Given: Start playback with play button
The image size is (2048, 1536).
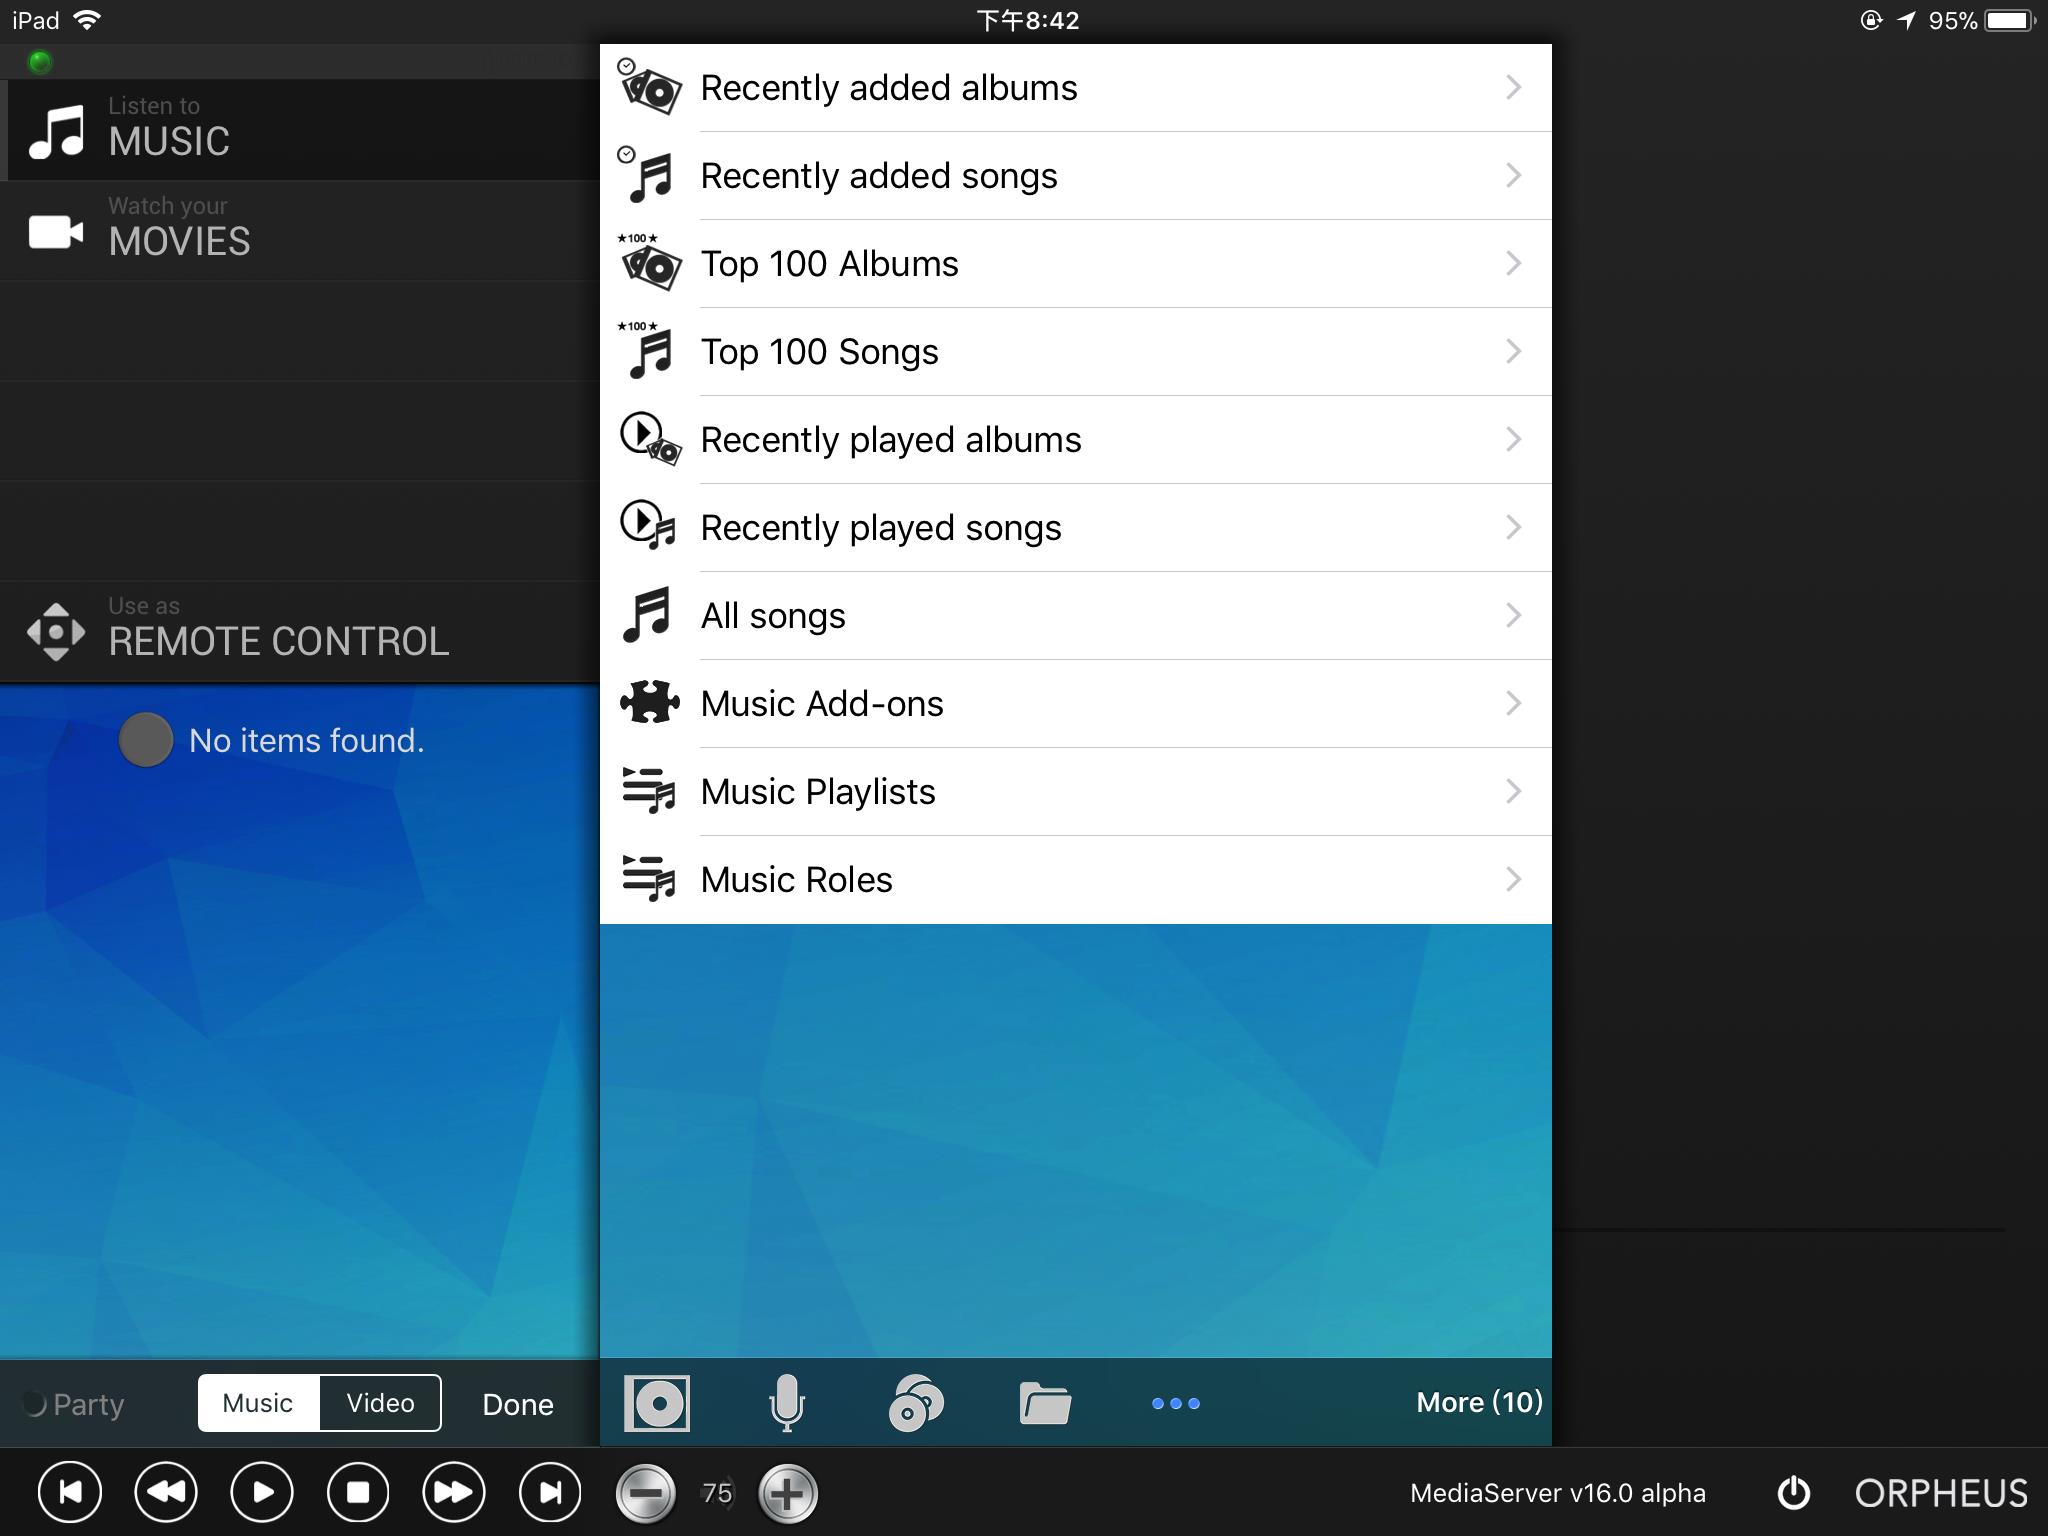Looking at the screenshot, I should [262, 1493].
